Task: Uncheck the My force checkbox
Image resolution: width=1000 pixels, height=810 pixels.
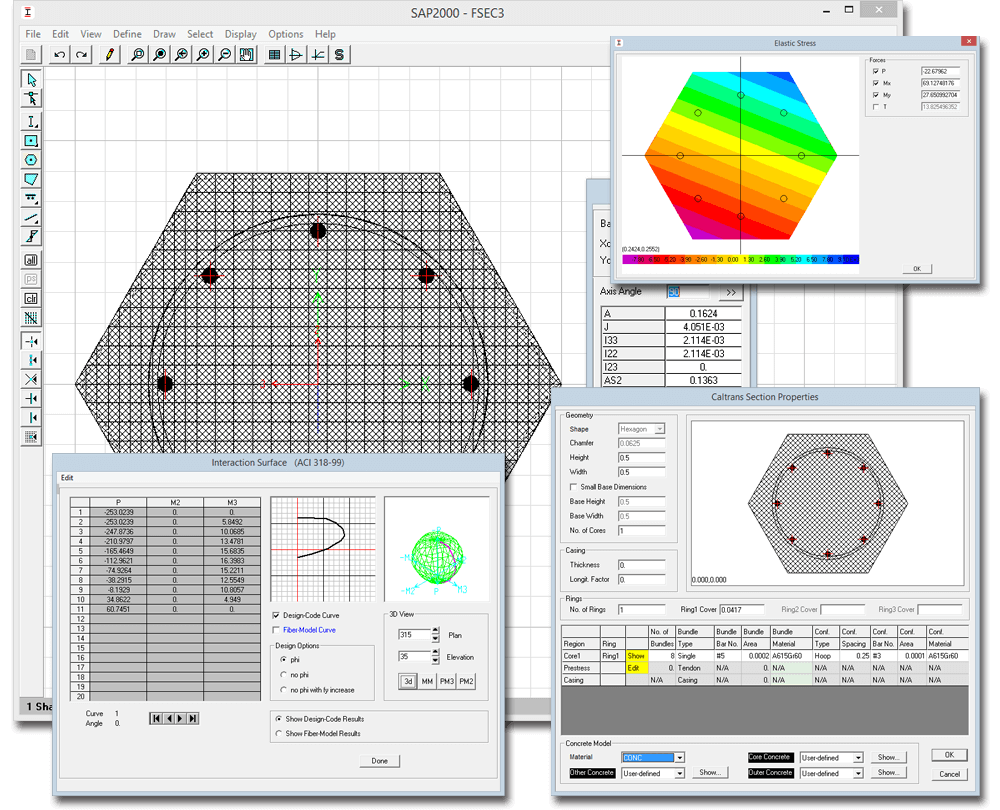Action: tap(876, 95)
